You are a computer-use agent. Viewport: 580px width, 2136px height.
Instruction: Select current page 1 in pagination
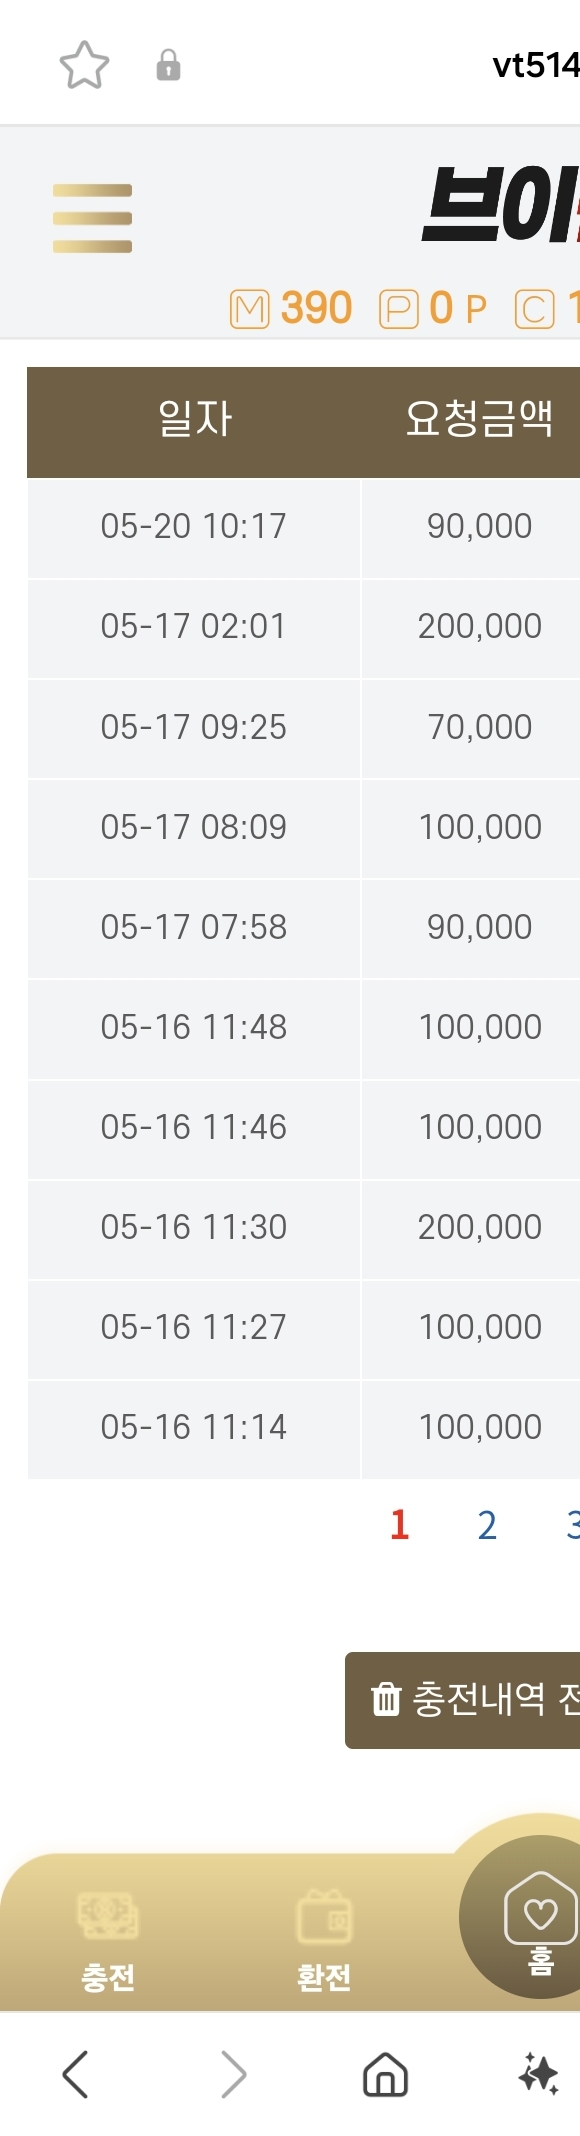tap(400, 1525)
